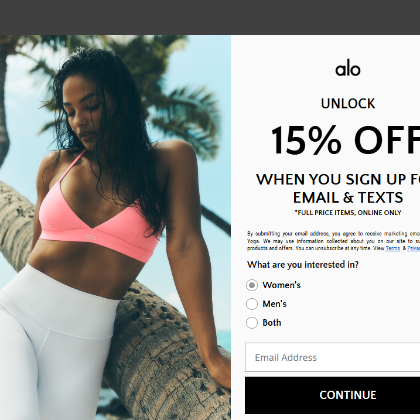
Task: Click the EMAIL & TEXTS heading
Action: pos(348,197)
